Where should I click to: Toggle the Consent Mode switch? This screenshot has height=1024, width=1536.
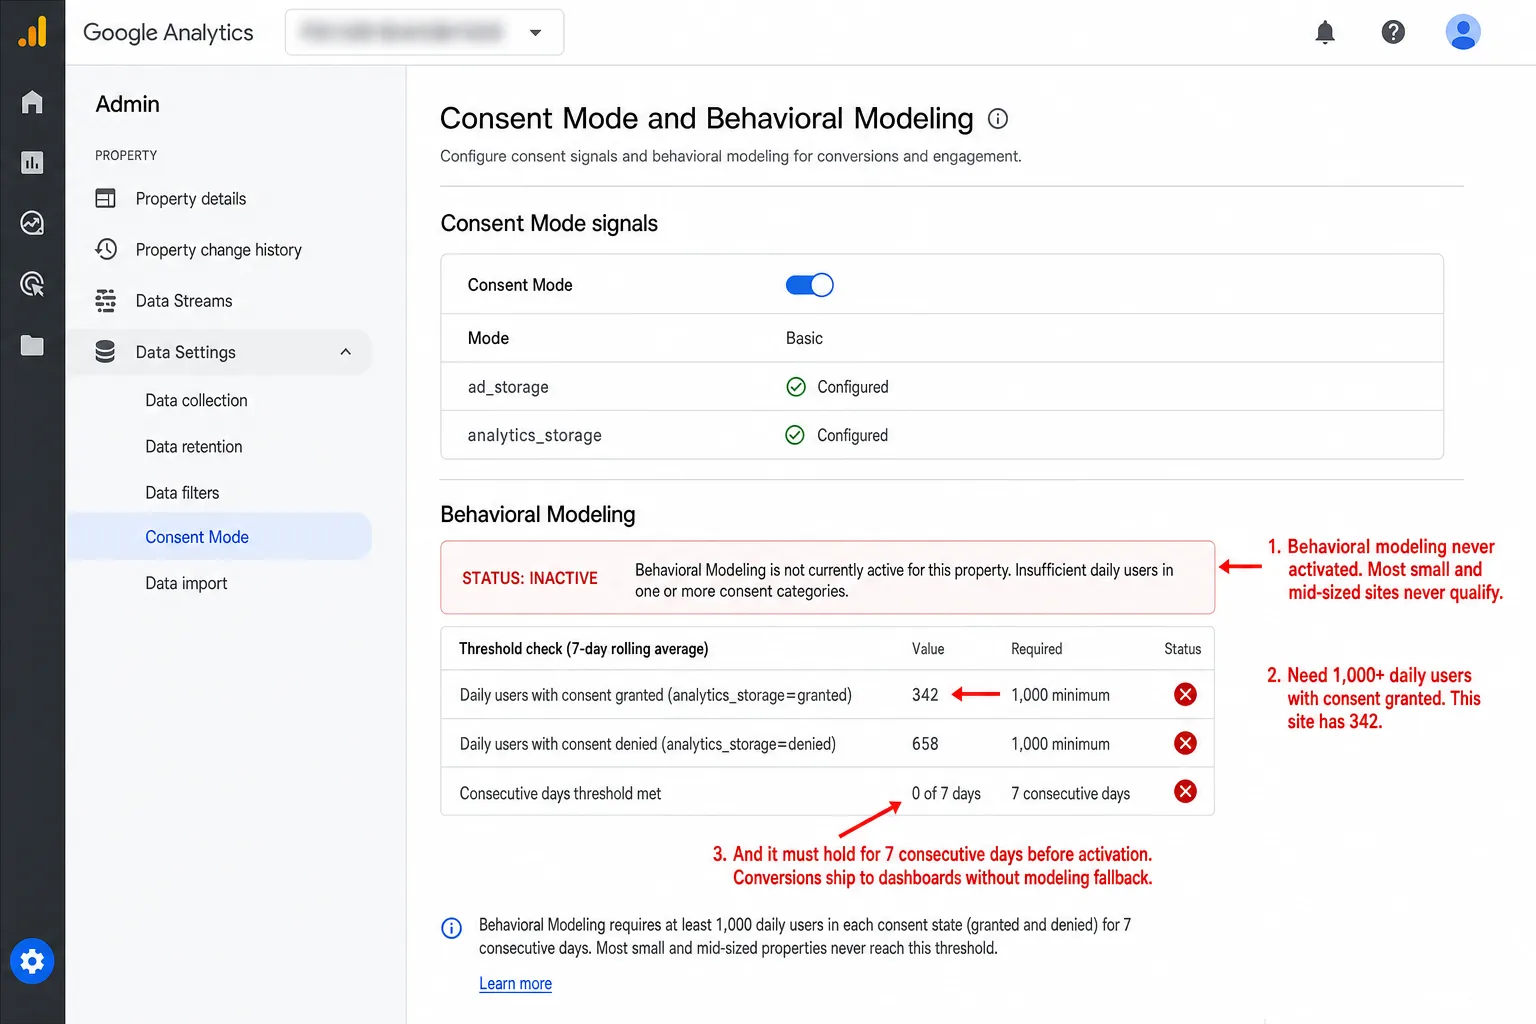[809, 285]
